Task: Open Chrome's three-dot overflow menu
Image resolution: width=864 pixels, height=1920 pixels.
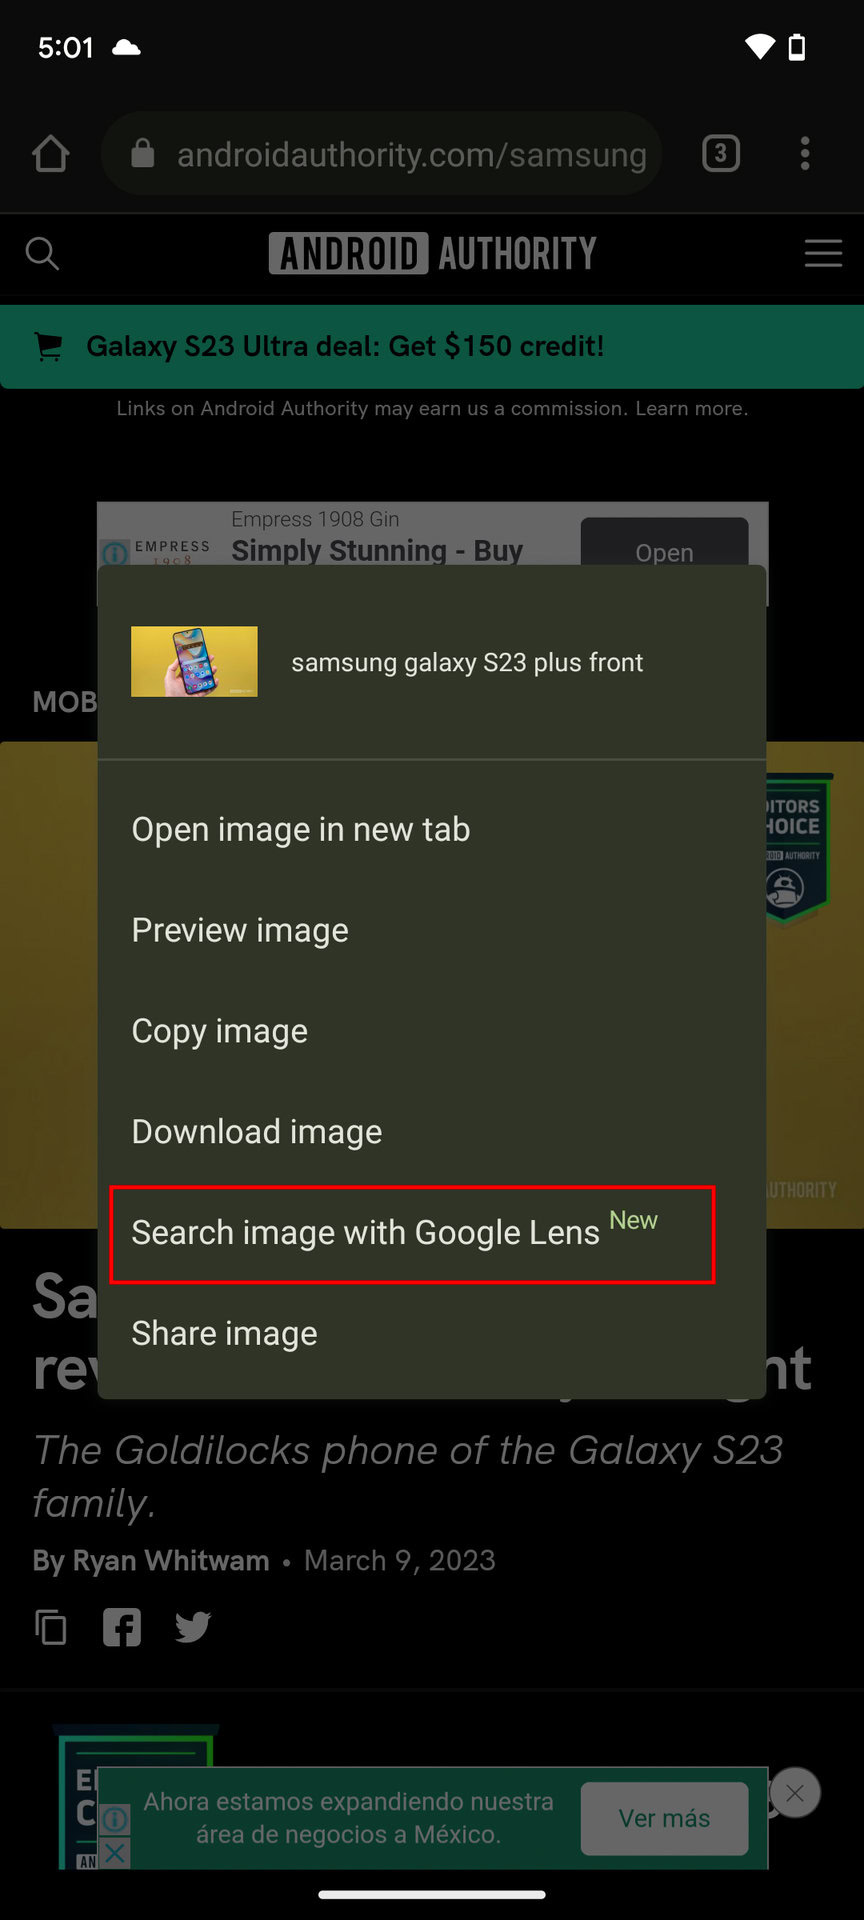Action: [x=805, y=154]
